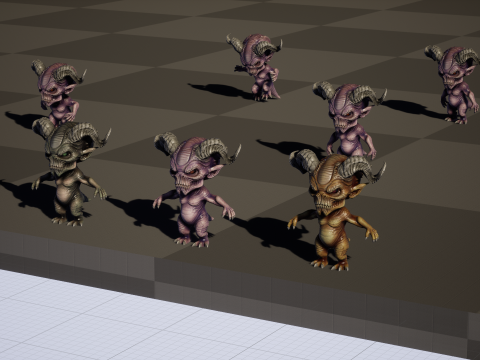Image resolution: width=480 pixels, height=360 pixels.
Task: Select the purple demon in the front row, between the green and orange ones
Action: point(197,190)
